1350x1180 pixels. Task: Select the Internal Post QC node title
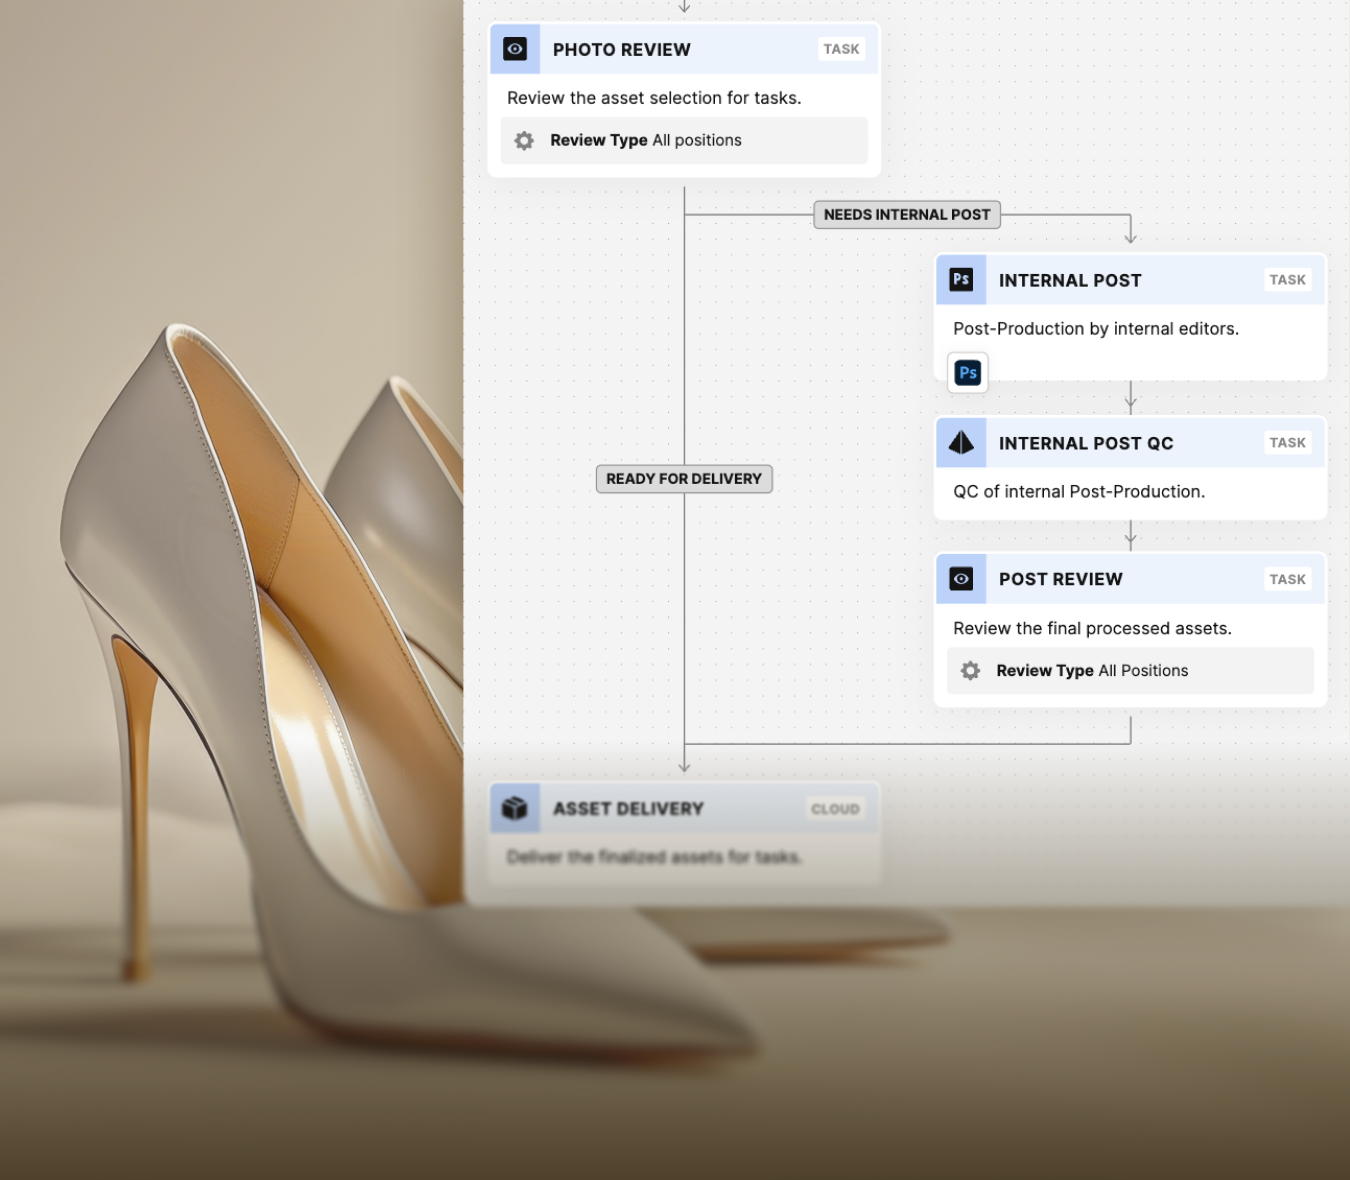click(x=1086, y=443)
